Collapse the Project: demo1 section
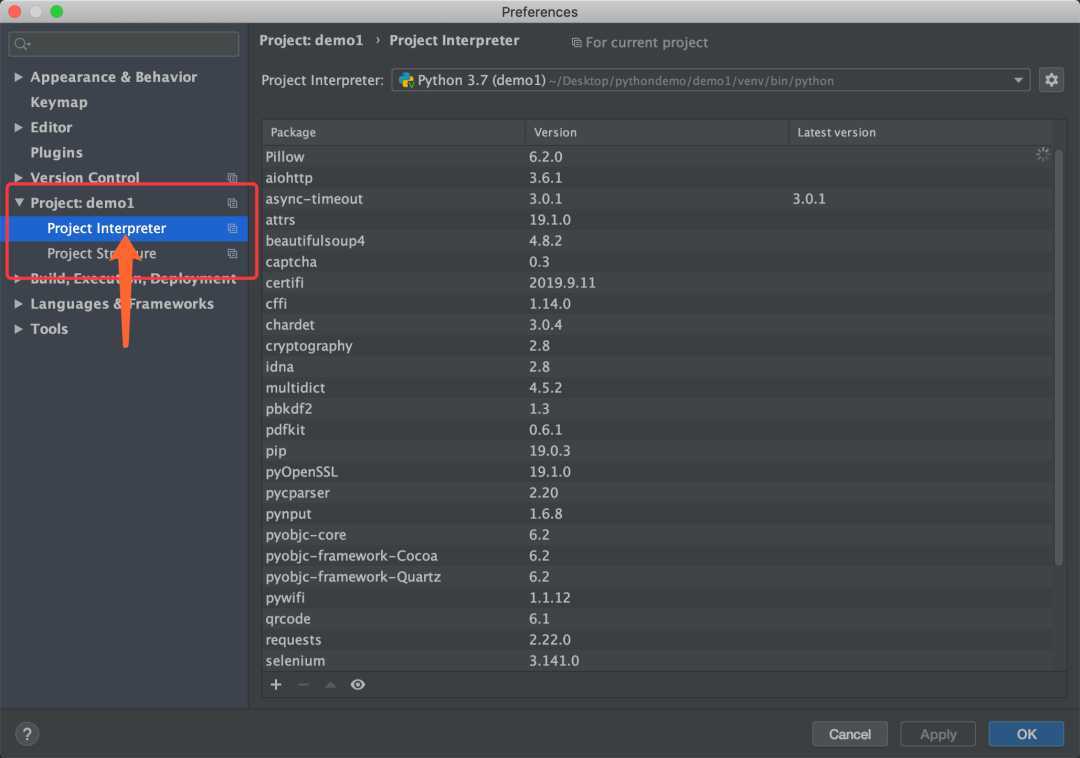This screenshot has height=758, width=1080. tap(19, 202)
